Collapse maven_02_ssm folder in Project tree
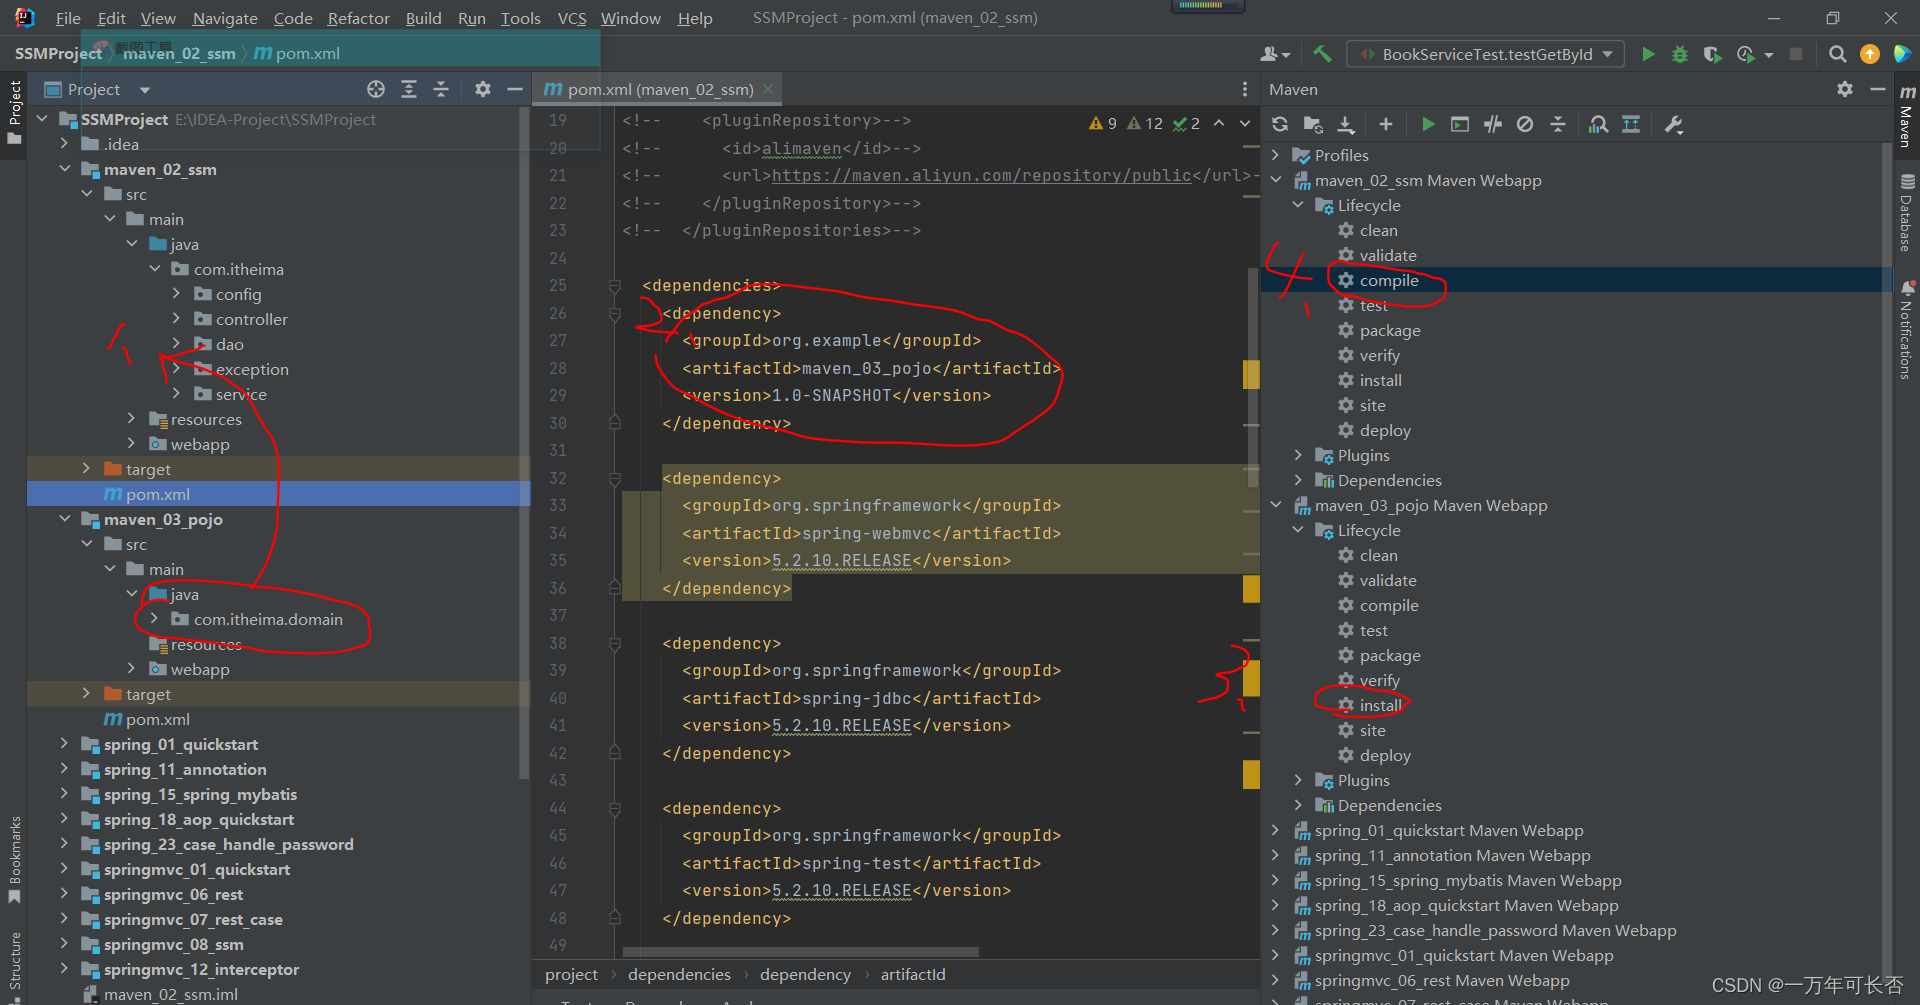 click(x=65, y=169)
